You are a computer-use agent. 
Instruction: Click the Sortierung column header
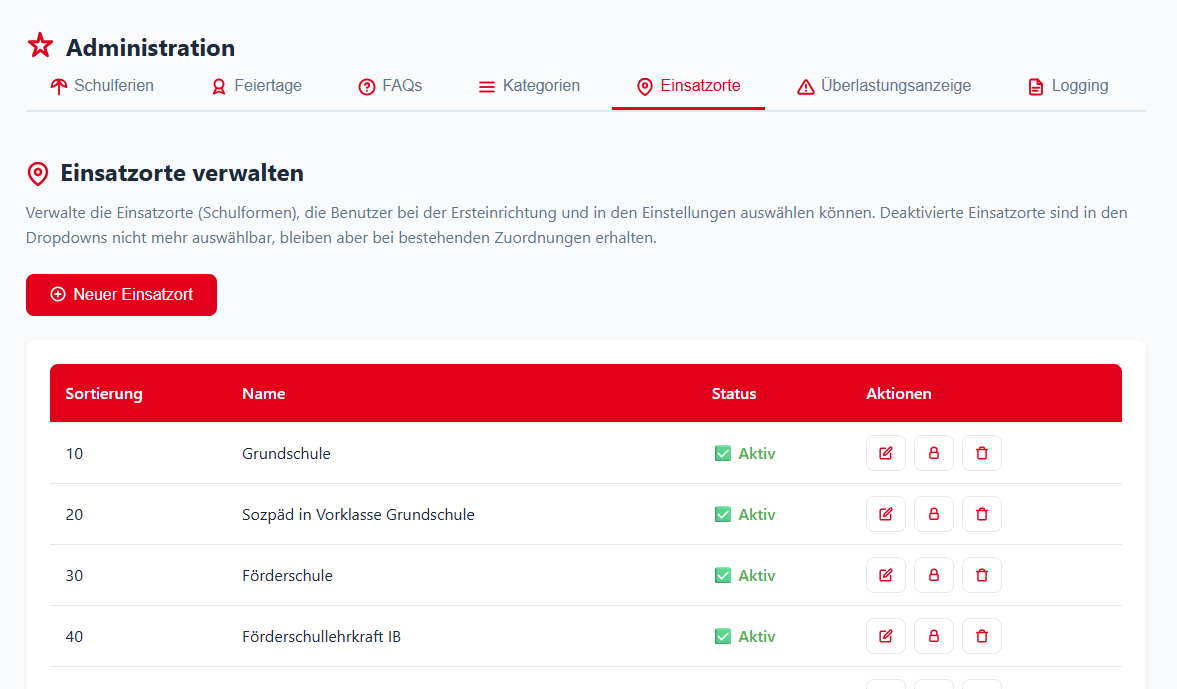pos(104,393)
